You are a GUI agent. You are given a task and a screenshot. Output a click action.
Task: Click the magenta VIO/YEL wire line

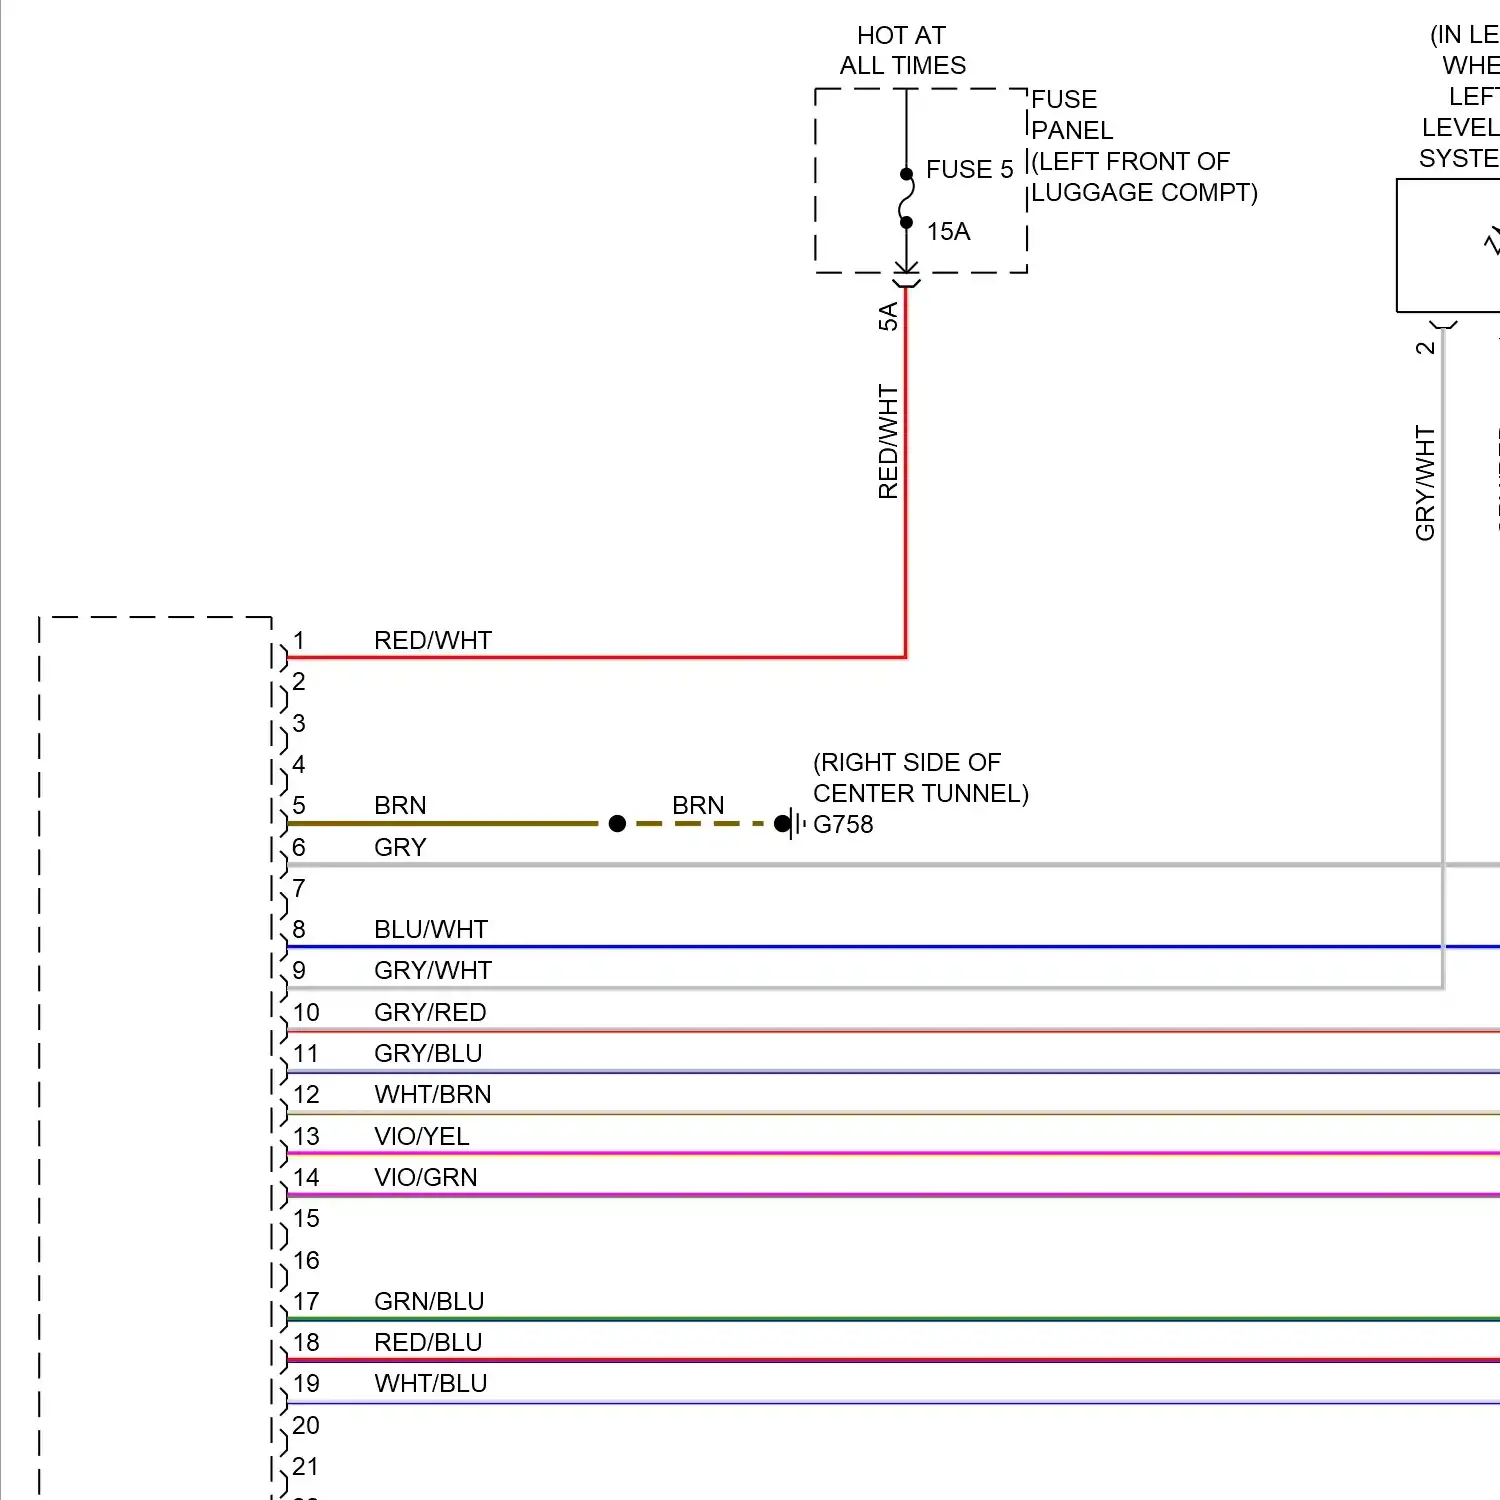coord(893,1153)
